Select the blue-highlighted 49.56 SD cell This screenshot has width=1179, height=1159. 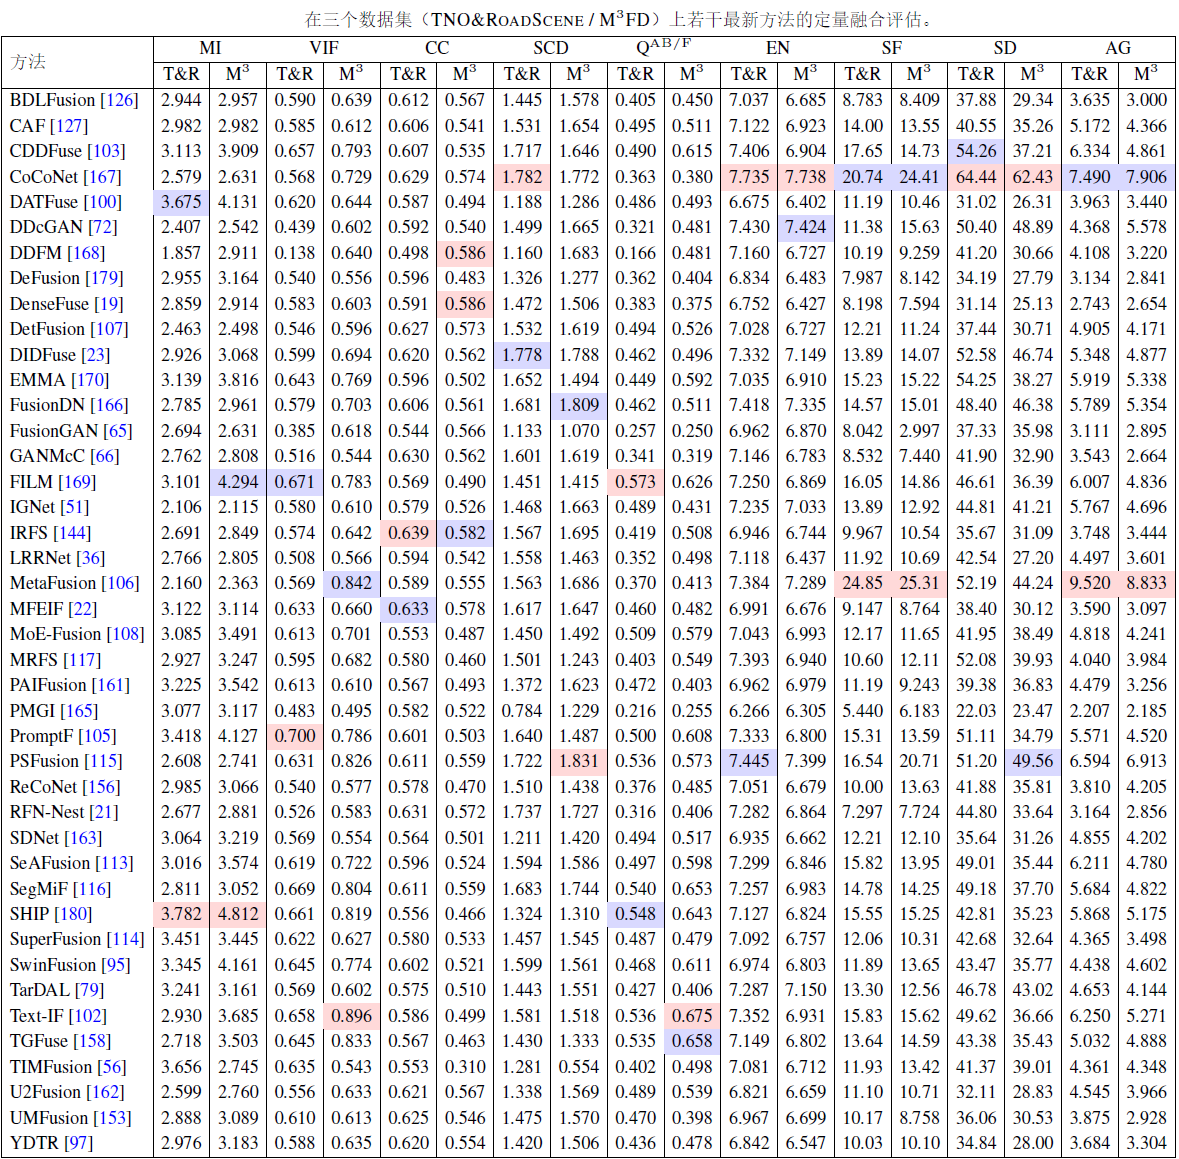(1032, 761)
